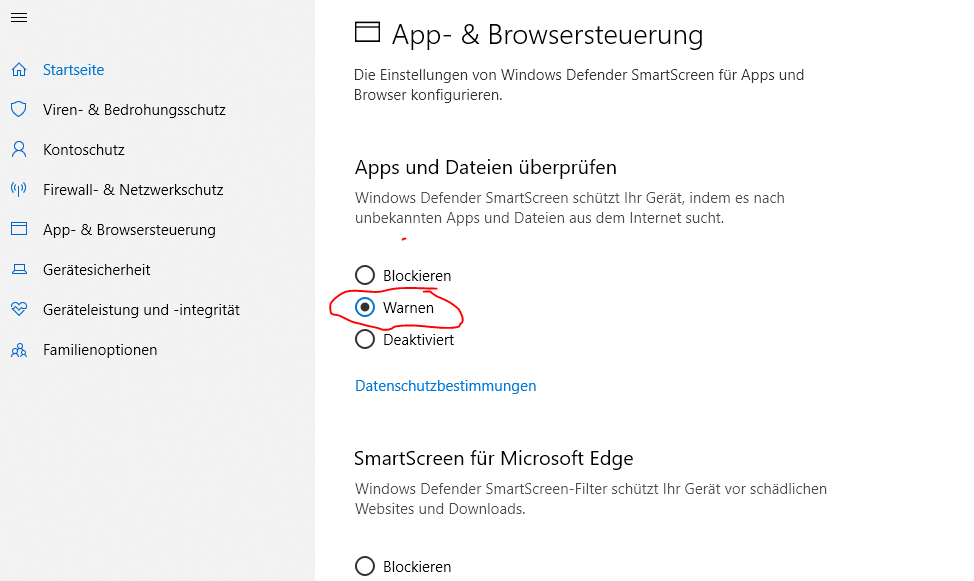This screenshot has width=974, height=581.
Task: Open the hamburger navigation menu
Action: pyautogui.click(x=18, y=17)
